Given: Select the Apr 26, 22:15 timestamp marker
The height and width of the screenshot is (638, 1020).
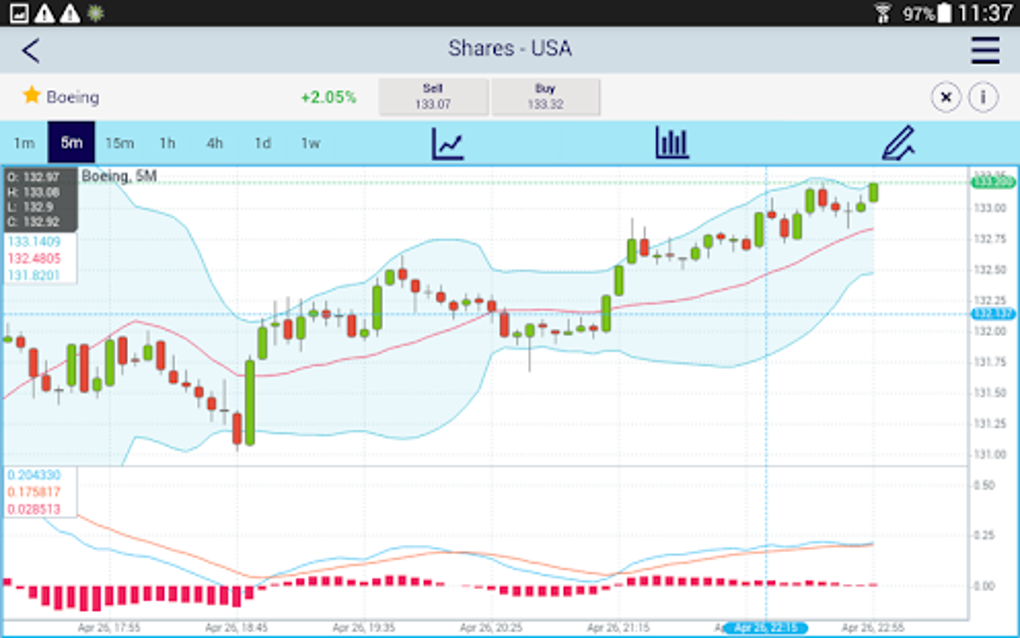Looking at the screenshot, I should [766, 626].
